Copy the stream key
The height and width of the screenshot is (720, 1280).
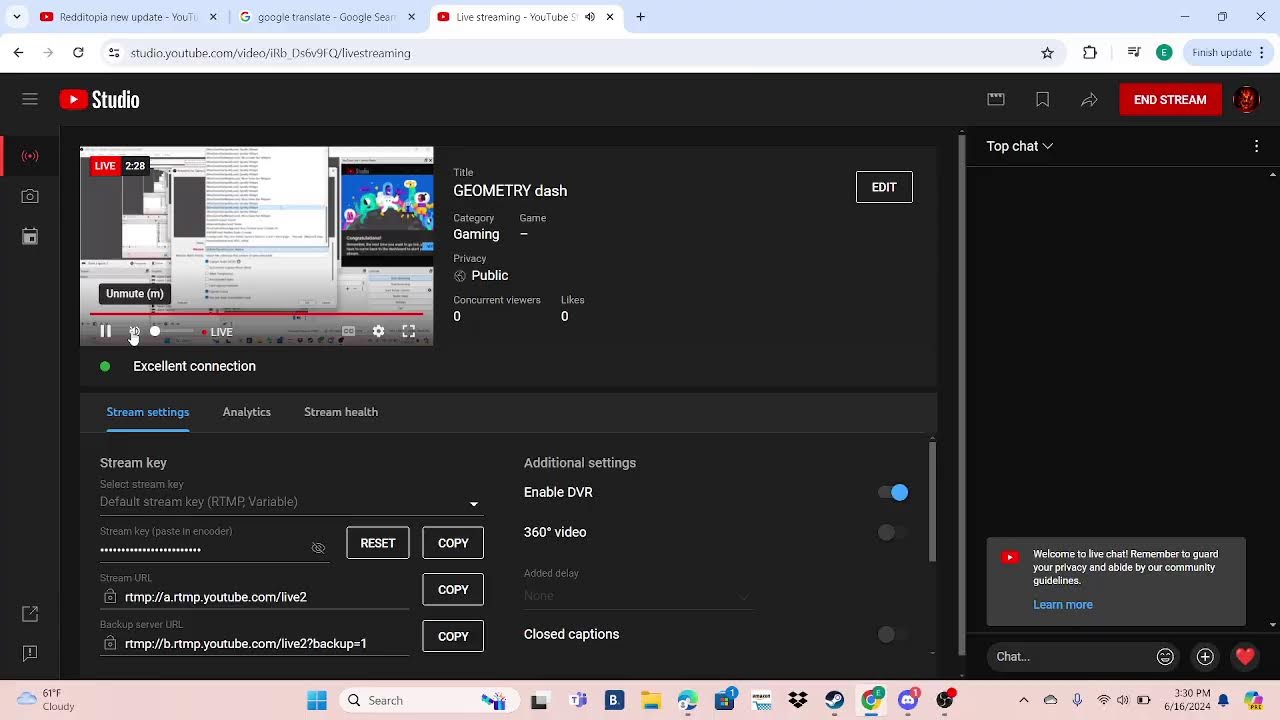(453, 543)
